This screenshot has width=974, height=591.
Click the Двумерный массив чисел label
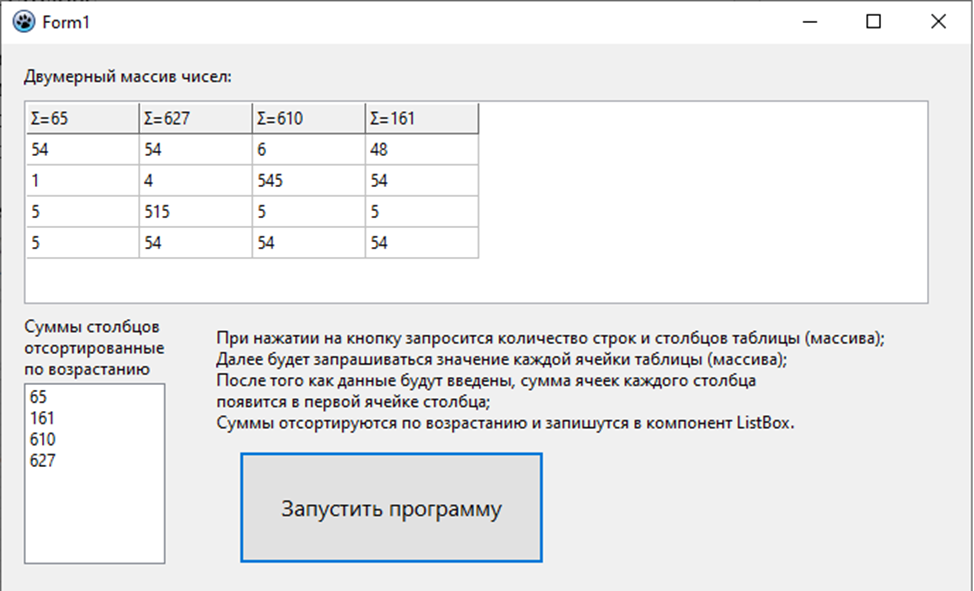[127, 77]
